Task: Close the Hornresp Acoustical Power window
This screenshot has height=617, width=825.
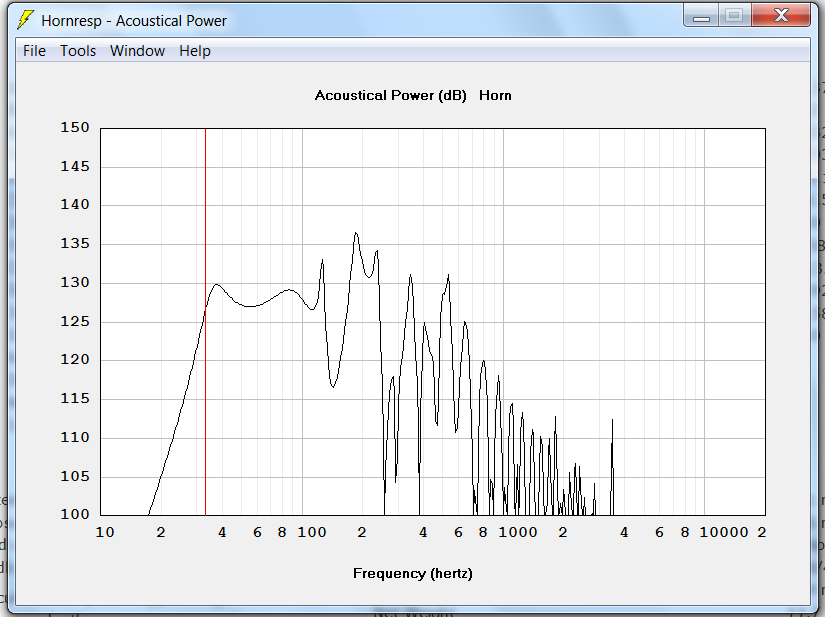Action: [781, 16]
